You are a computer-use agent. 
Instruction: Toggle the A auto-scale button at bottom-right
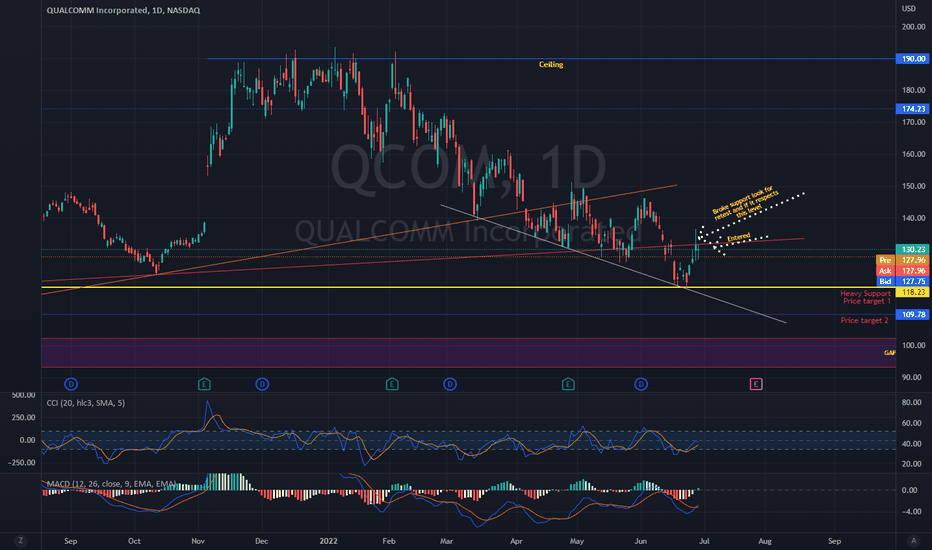(x=914, y=540)
